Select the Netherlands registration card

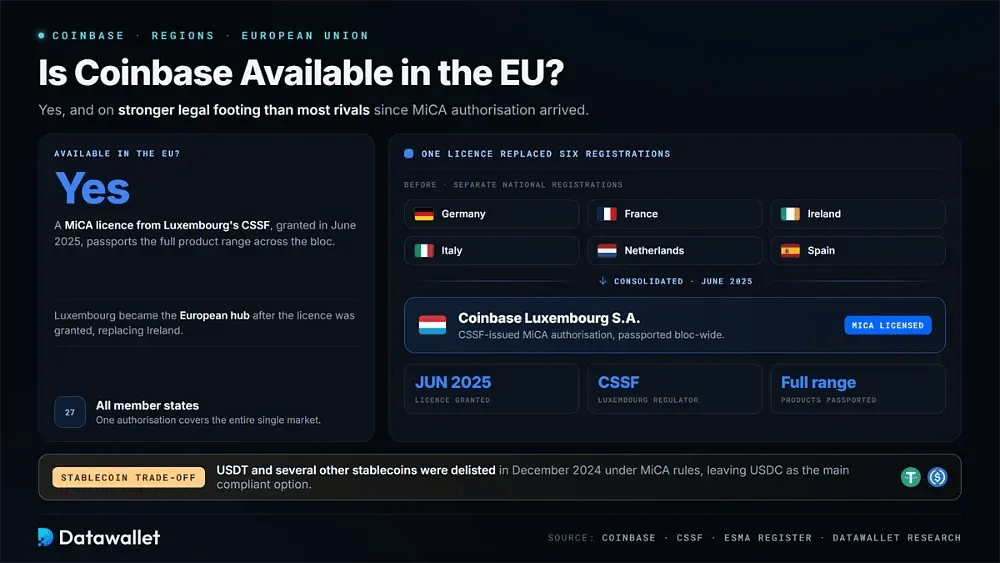[x=675, y=251]
